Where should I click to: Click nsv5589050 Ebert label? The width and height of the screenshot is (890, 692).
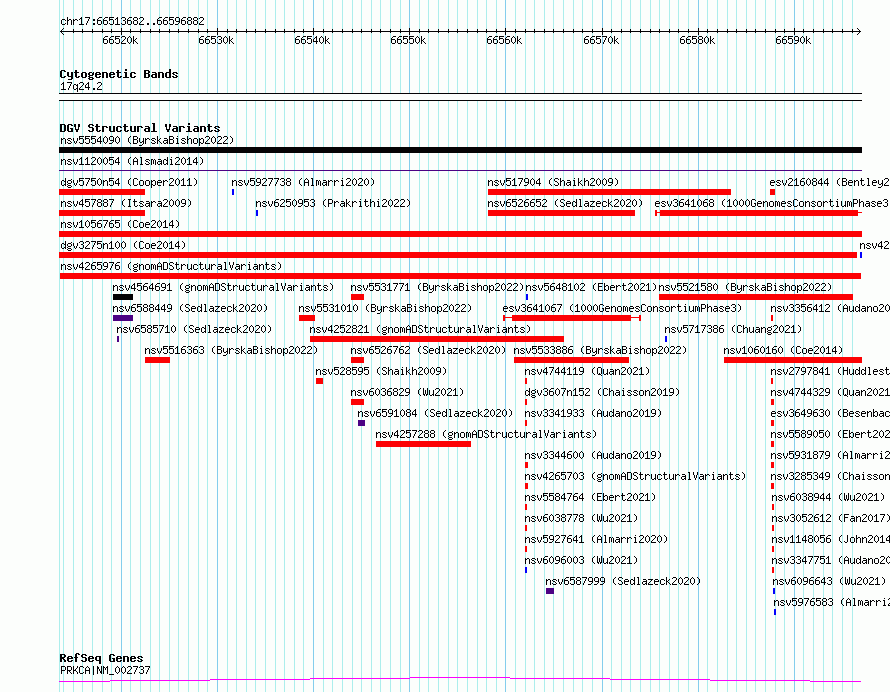click(830, 434)
